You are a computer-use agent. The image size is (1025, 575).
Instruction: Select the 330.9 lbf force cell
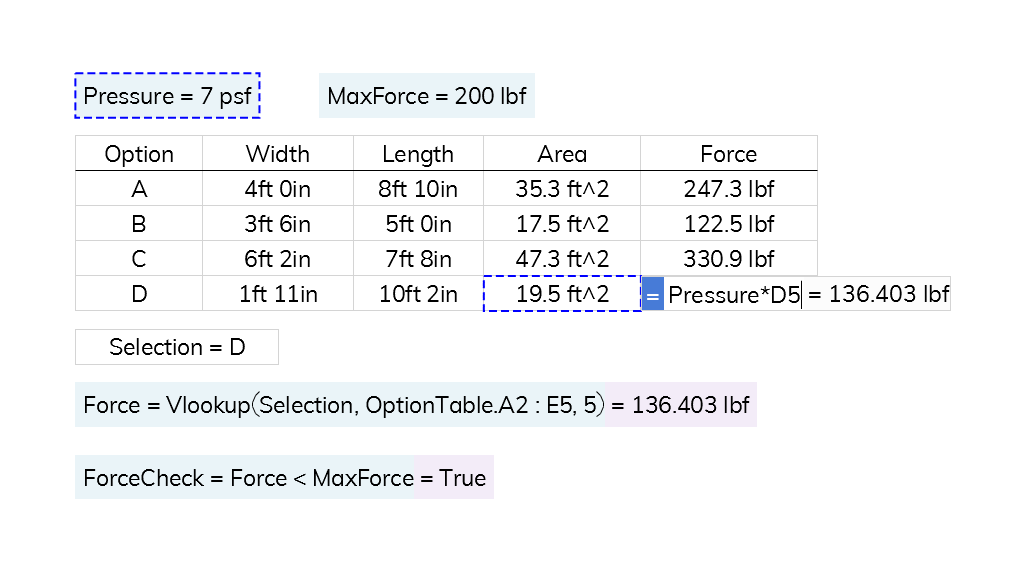click(x=729, y=259)
